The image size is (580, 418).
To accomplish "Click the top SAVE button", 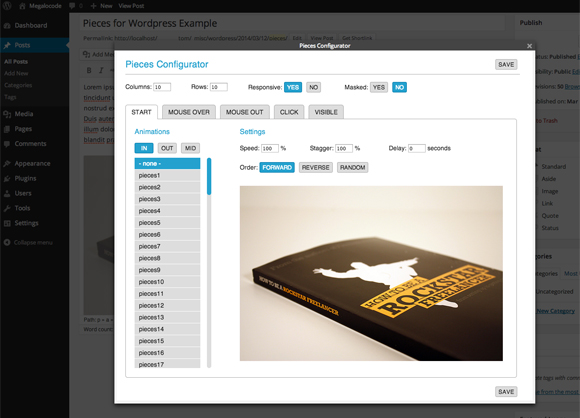I will point(506,65).
